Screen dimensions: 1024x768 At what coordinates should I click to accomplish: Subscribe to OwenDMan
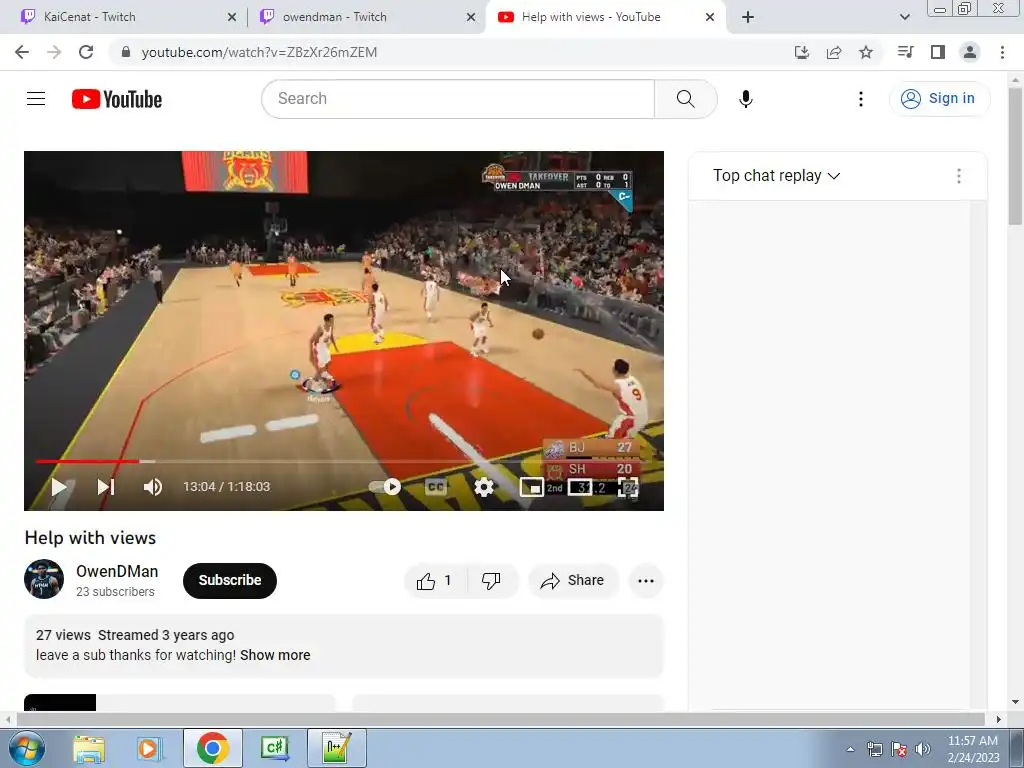230,581
